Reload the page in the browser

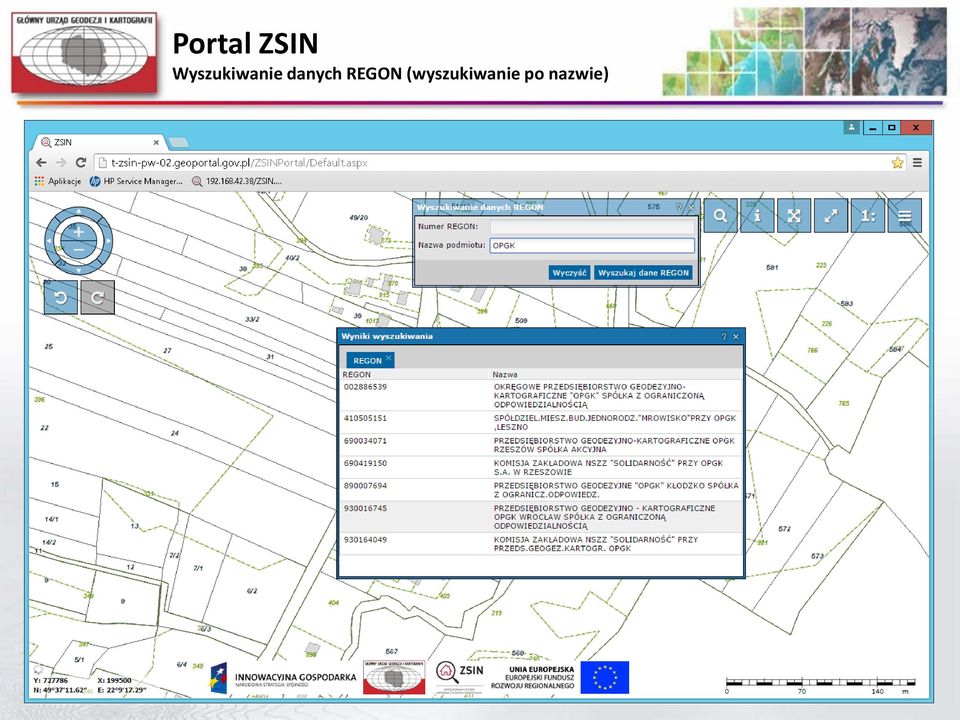click(80, 163)
